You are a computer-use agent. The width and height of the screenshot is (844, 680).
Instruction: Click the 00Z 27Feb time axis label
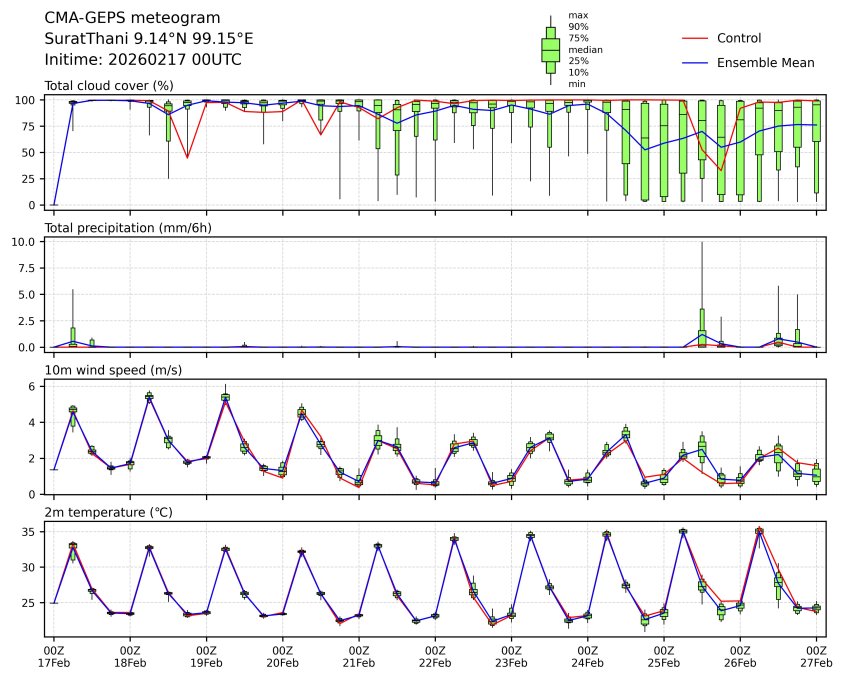[816, 655]
